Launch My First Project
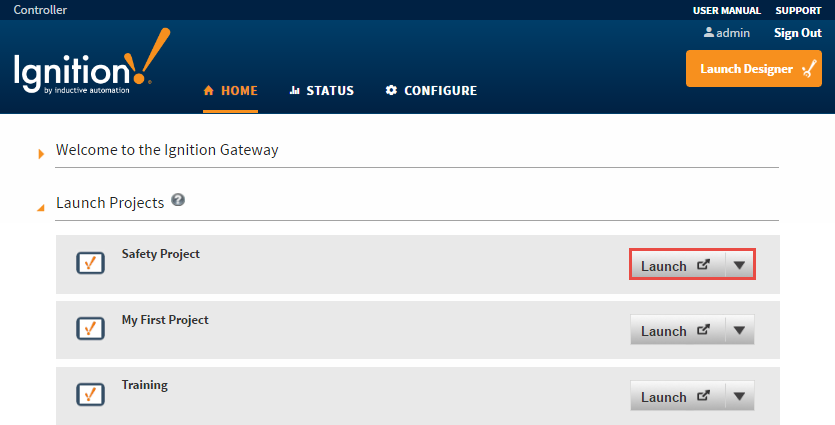Screen dimensions: 835x425 coord(676,330)
